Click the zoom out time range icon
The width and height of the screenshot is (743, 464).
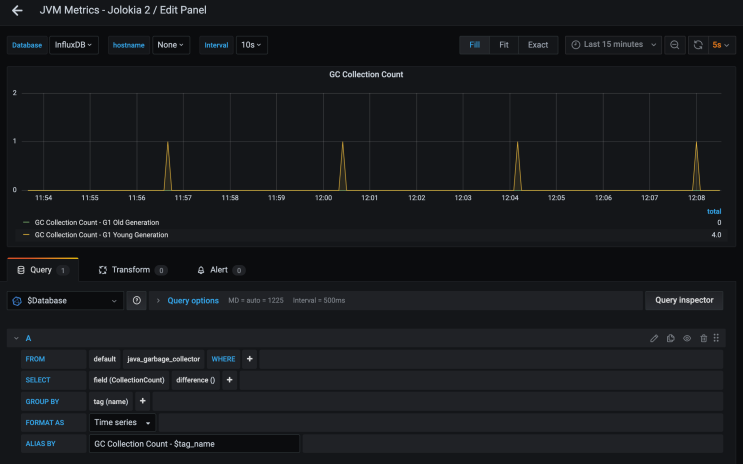pos(674,45)
